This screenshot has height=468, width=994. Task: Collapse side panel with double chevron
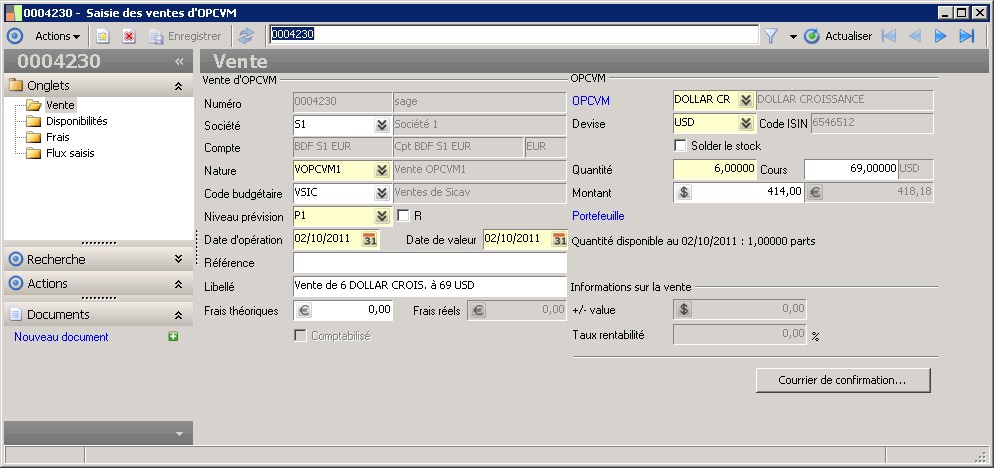179,61
